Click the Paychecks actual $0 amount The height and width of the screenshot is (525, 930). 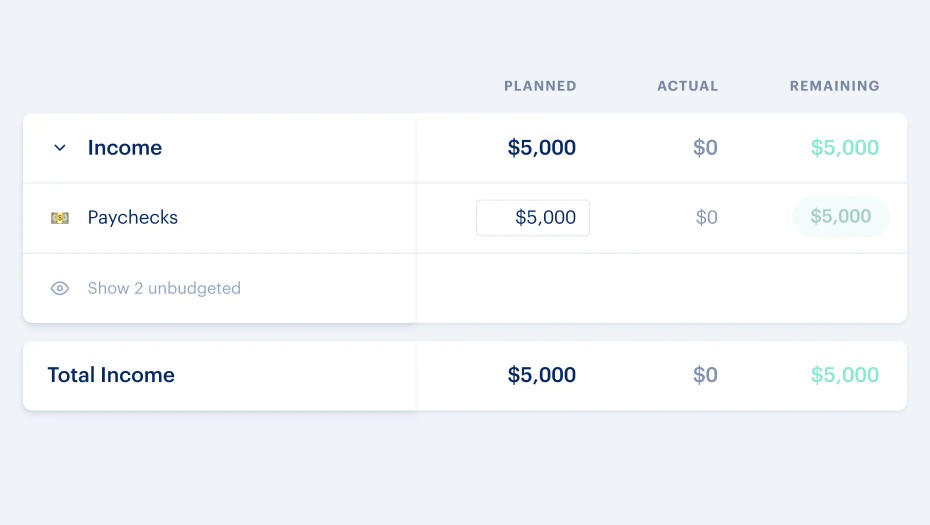click(706, 218)
